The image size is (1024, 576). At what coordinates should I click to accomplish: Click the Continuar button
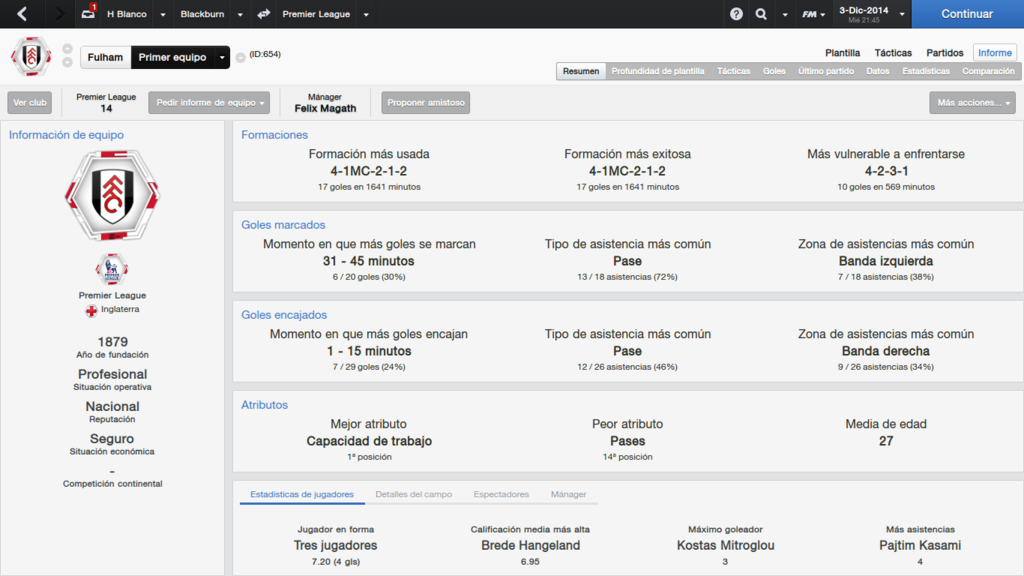(x=967, y=14)
